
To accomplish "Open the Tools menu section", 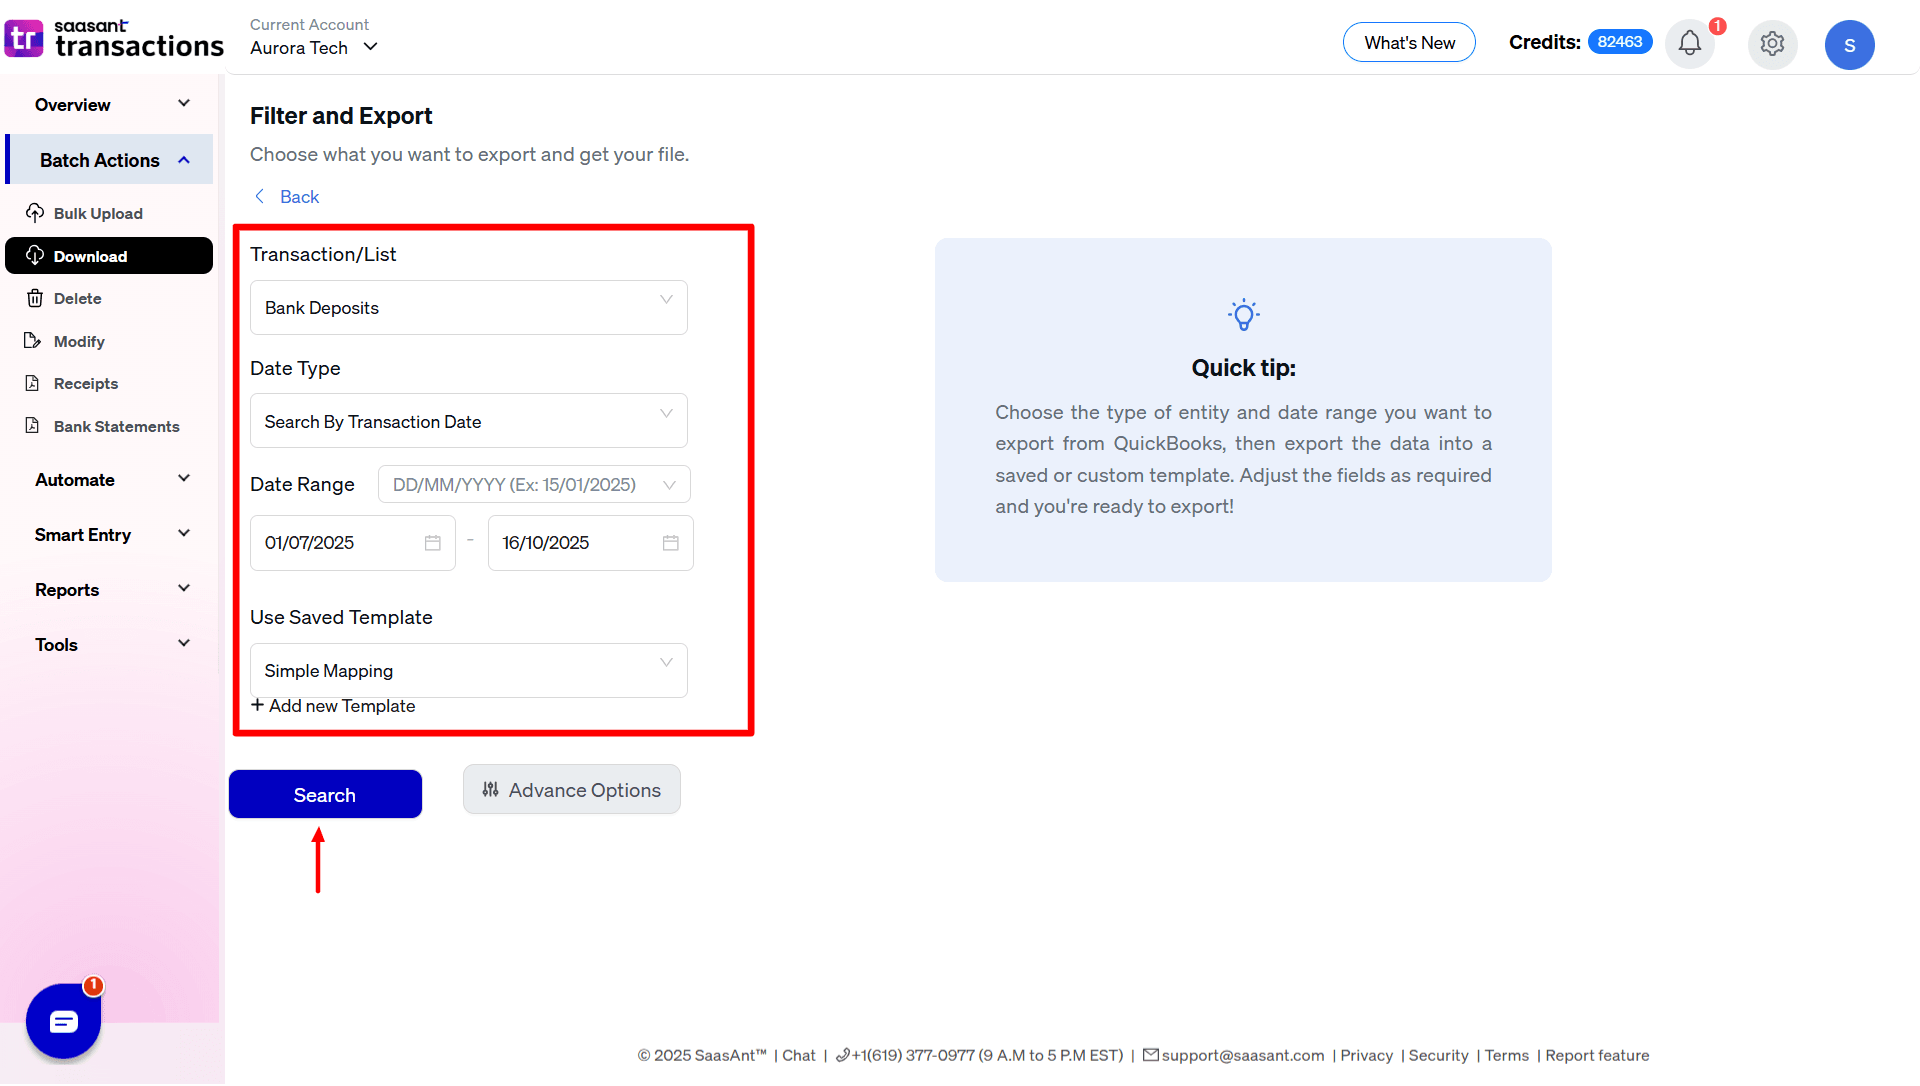I will coord(109,644).
